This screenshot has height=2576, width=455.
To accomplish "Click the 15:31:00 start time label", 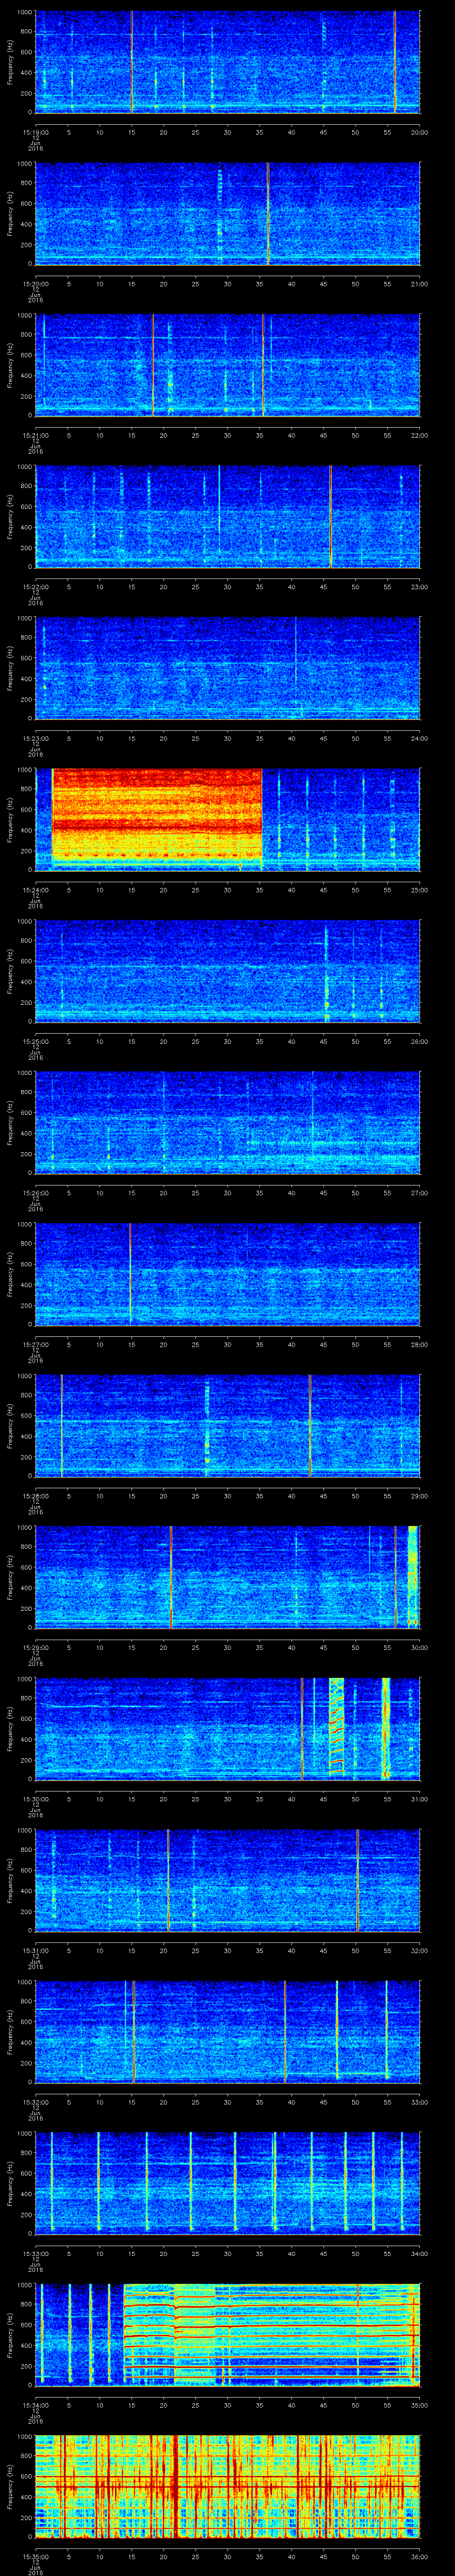I will pos(35,1950).
